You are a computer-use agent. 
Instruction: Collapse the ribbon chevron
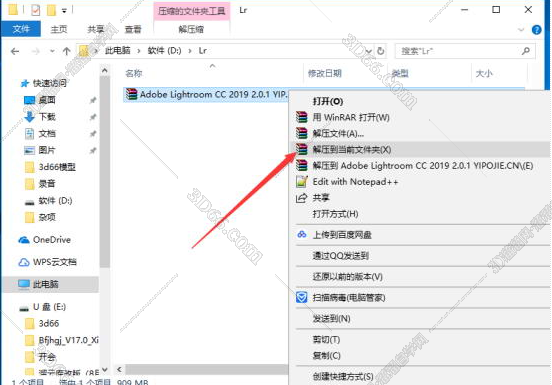(x=521, y=30)
